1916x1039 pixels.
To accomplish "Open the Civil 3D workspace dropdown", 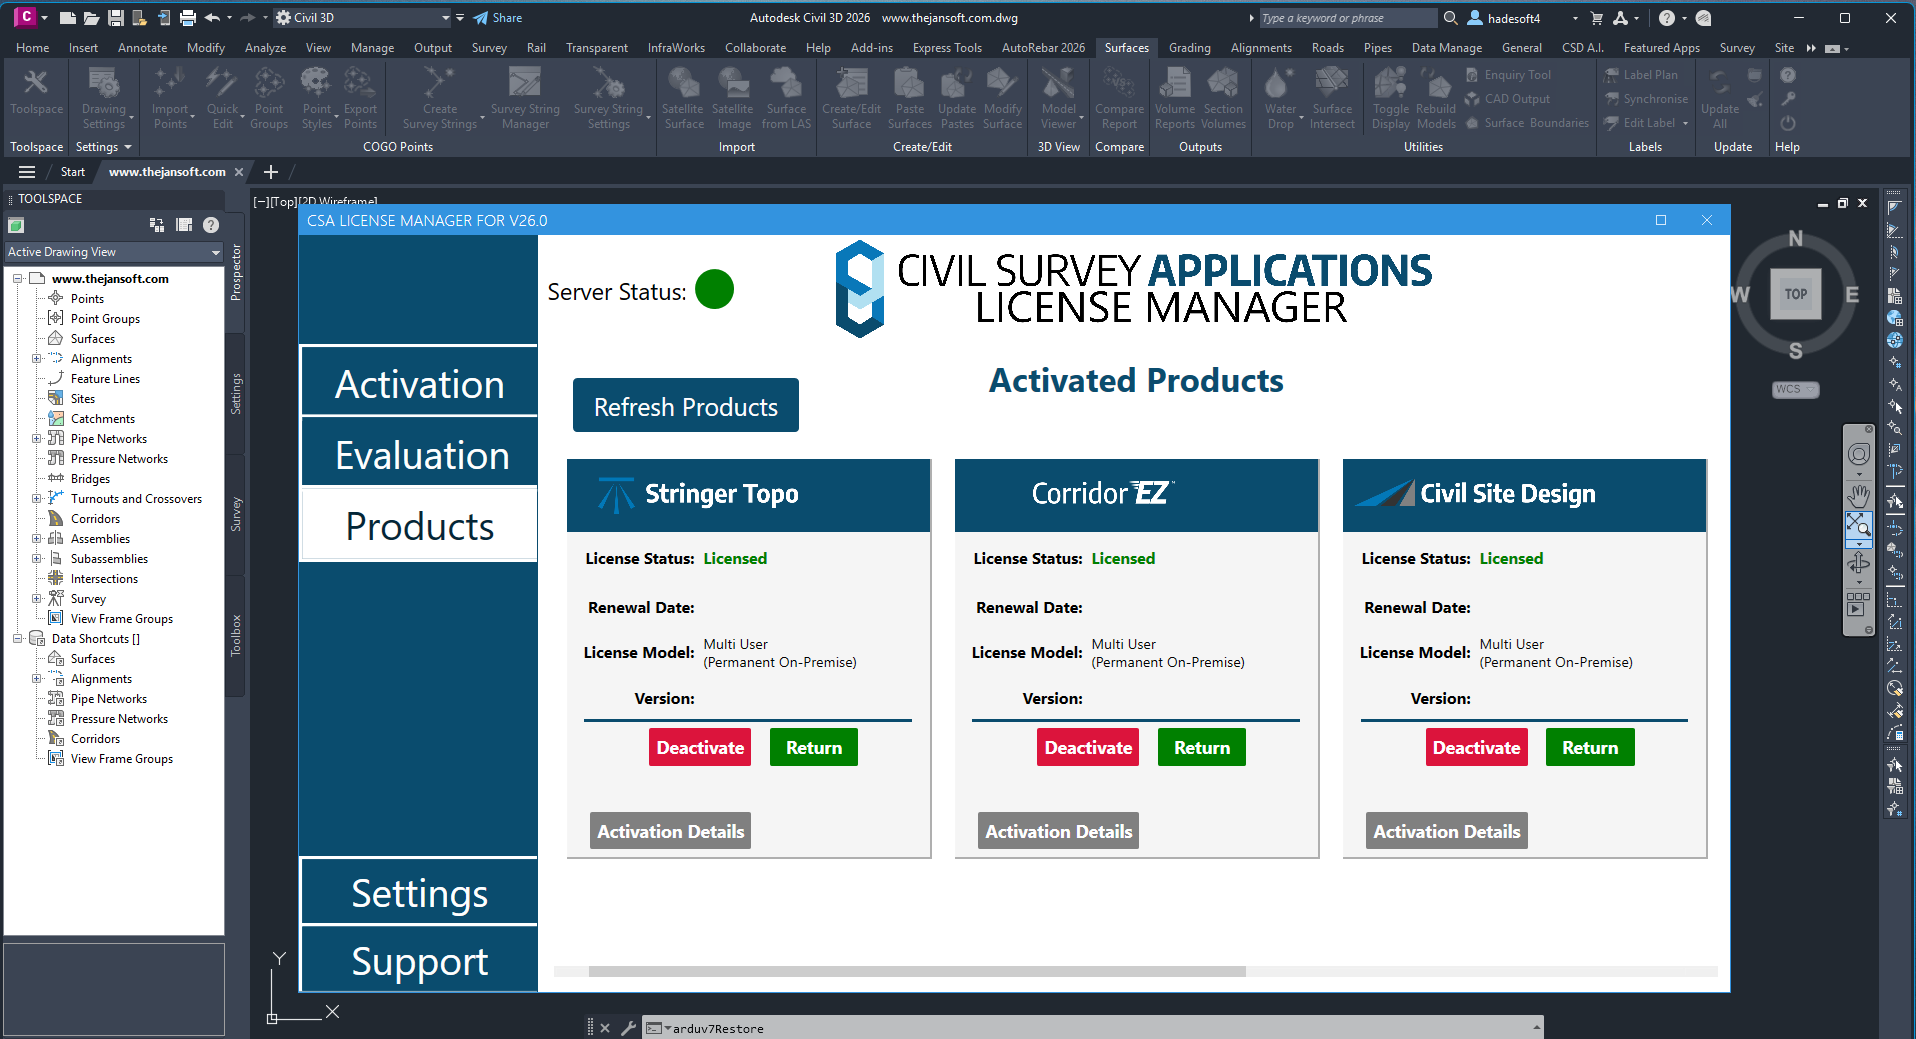I will (363, 18).
